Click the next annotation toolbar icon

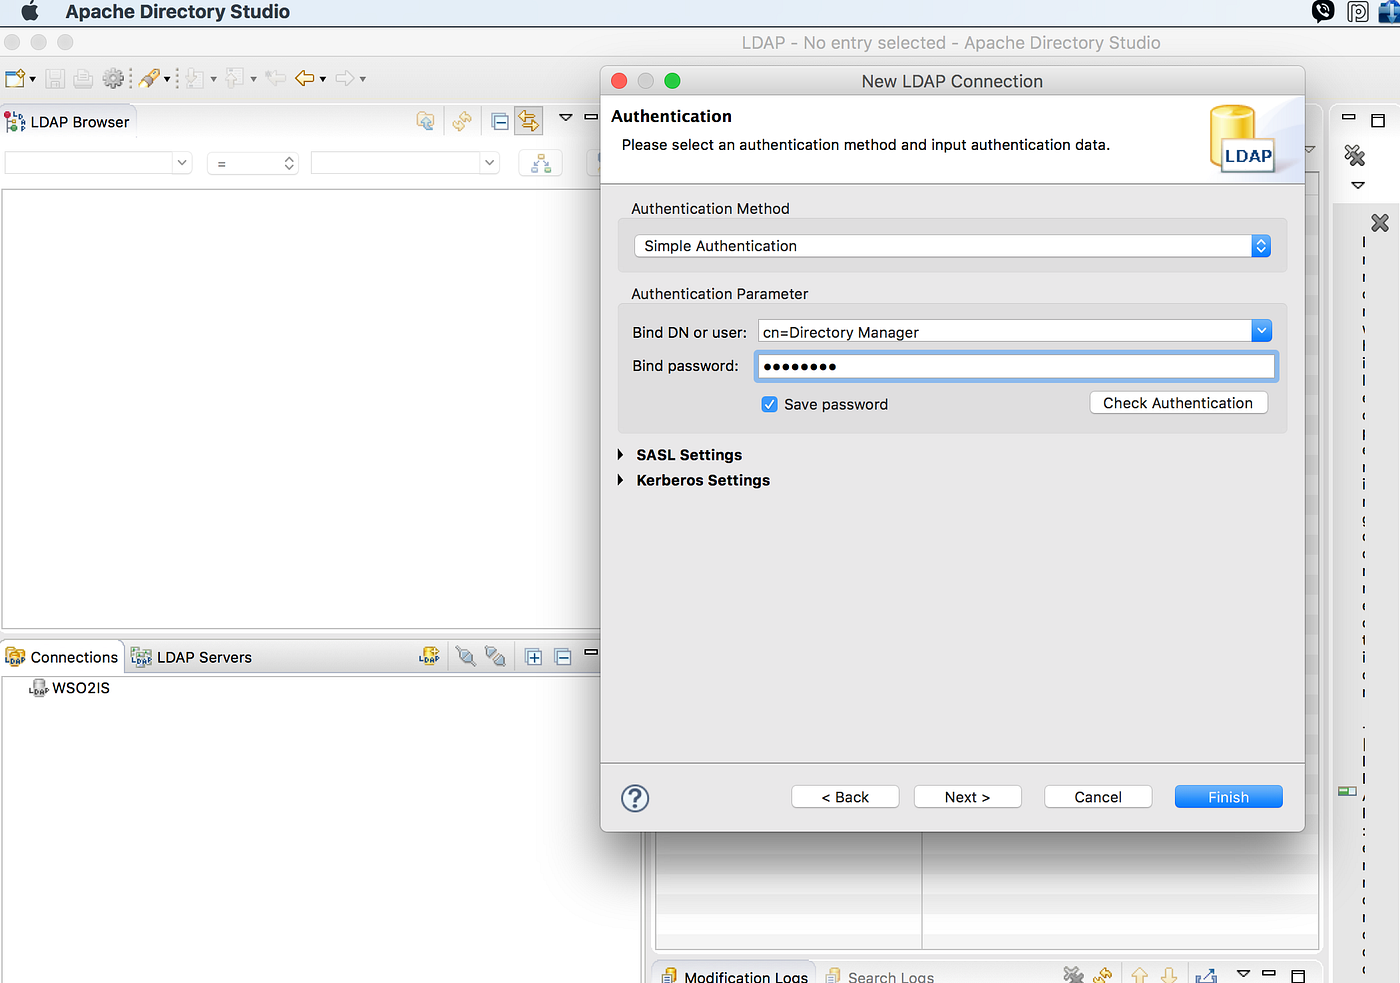point(196,79)
